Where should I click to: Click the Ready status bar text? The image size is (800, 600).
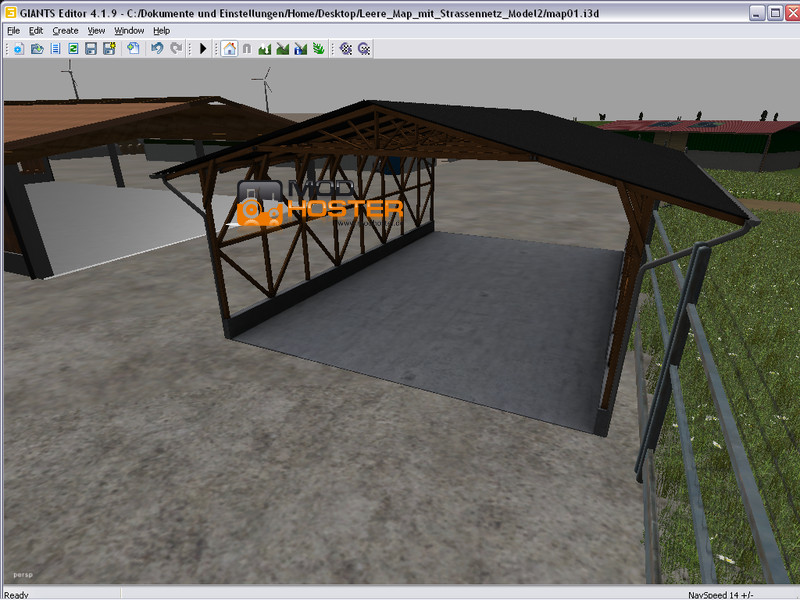pyautogui.click(x=16, y=595)
